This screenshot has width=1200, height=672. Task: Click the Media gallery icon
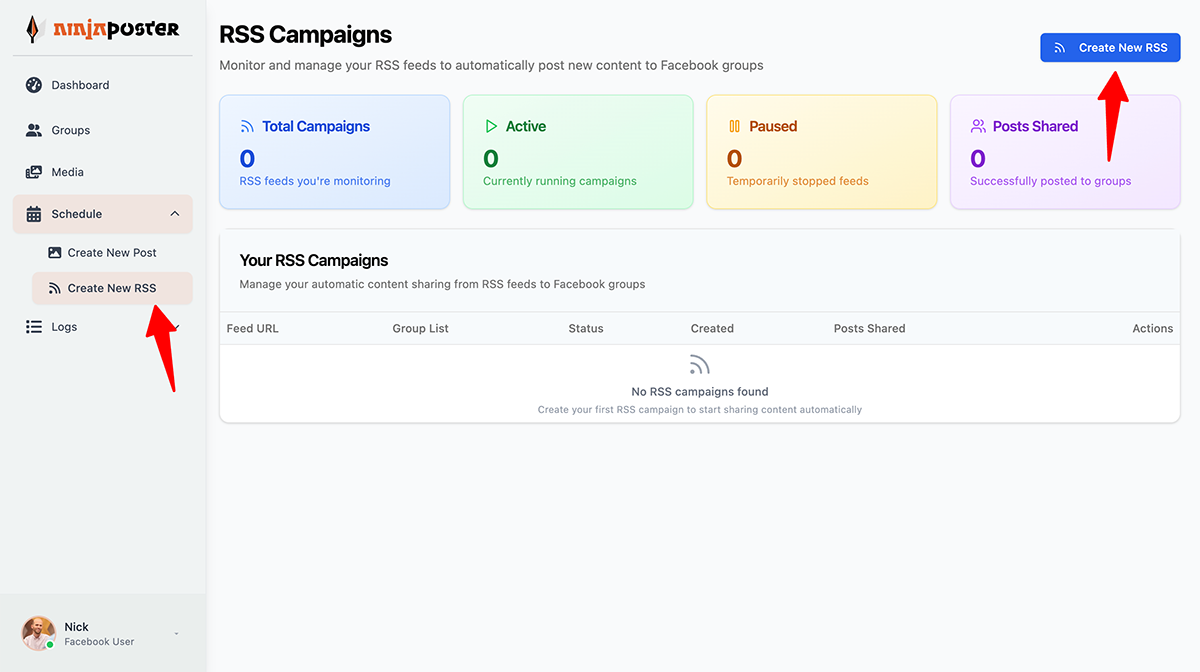[34, 172]
